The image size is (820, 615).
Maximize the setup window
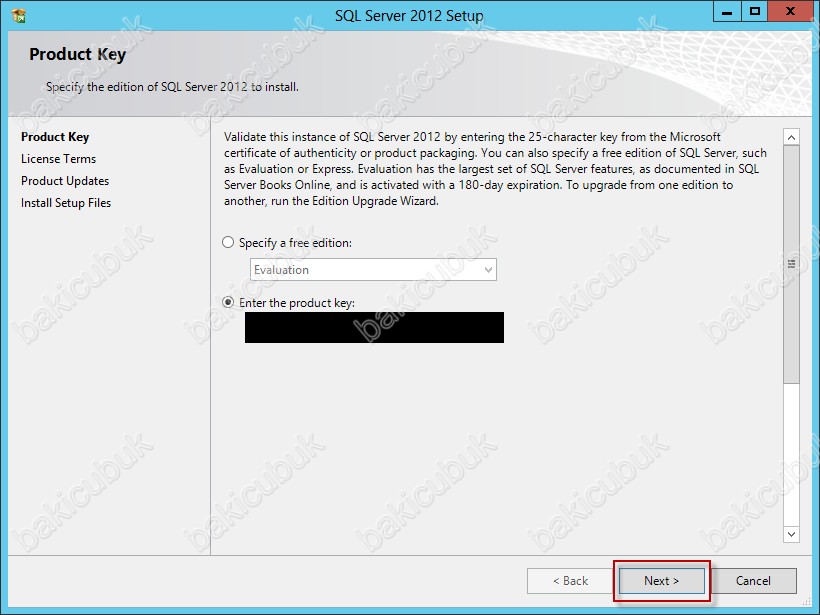click(x=755, y=12)
